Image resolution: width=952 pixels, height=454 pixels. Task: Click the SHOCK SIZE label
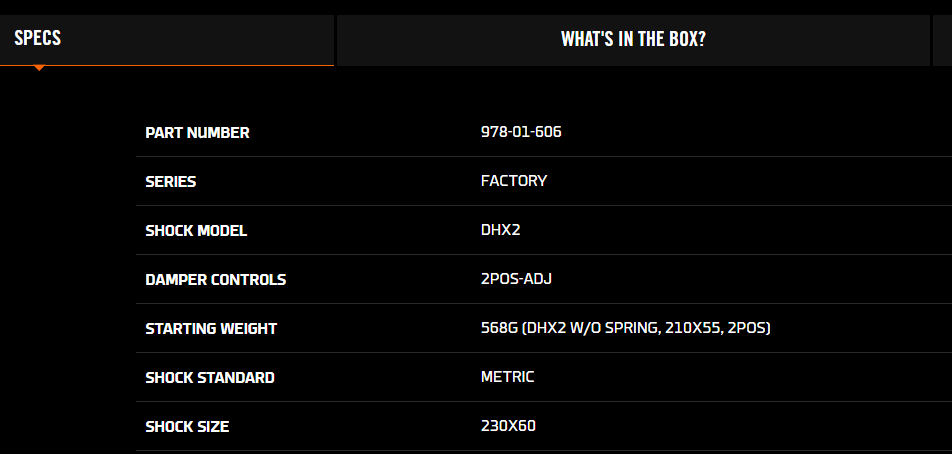coord(187,427)
